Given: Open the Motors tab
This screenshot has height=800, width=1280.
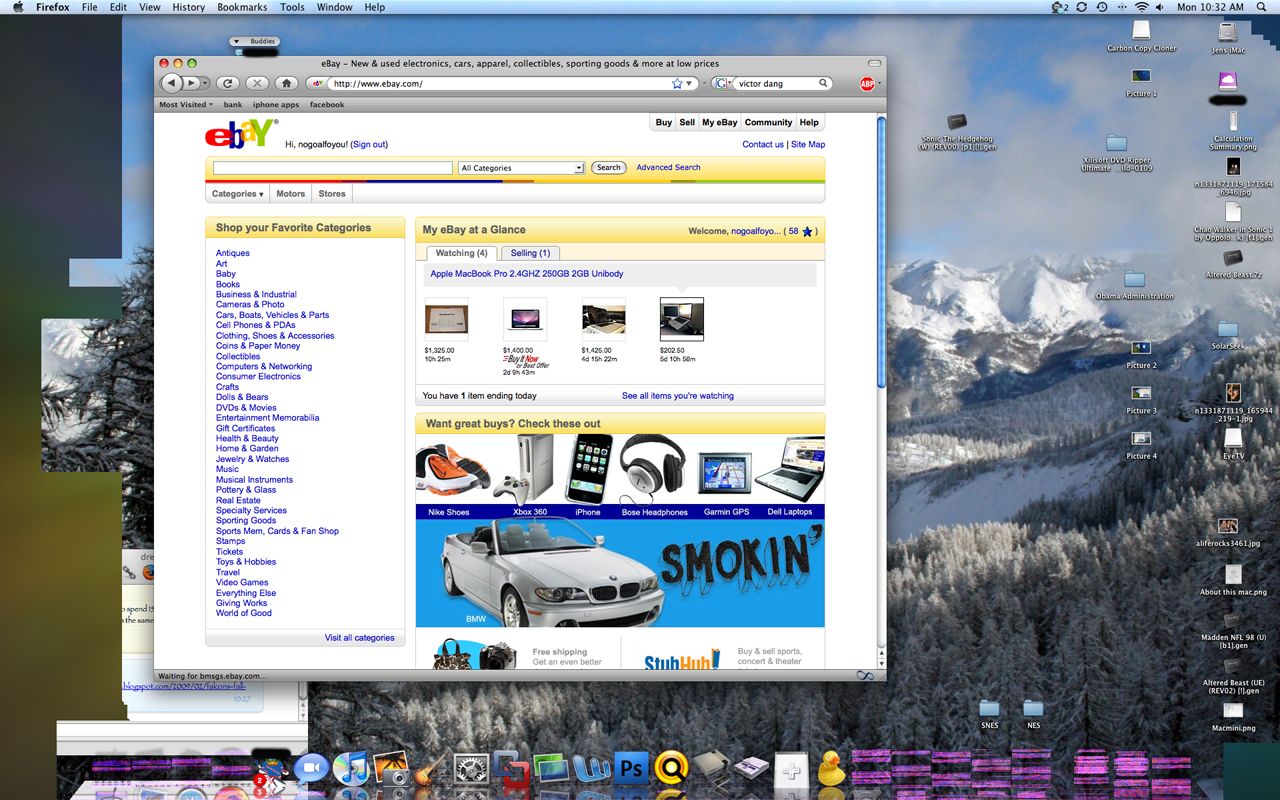Looking at the screenshot, I should pos(291,194).
